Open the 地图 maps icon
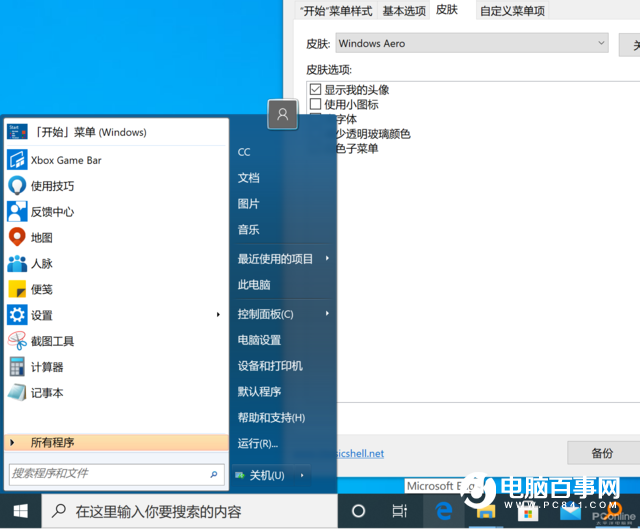The image size is (640, 529). coord(17,238)
